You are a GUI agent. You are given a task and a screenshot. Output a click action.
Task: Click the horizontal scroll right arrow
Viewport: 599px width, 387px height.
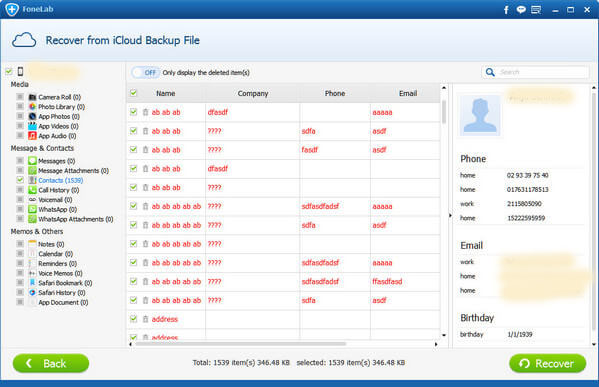[436, 344]
